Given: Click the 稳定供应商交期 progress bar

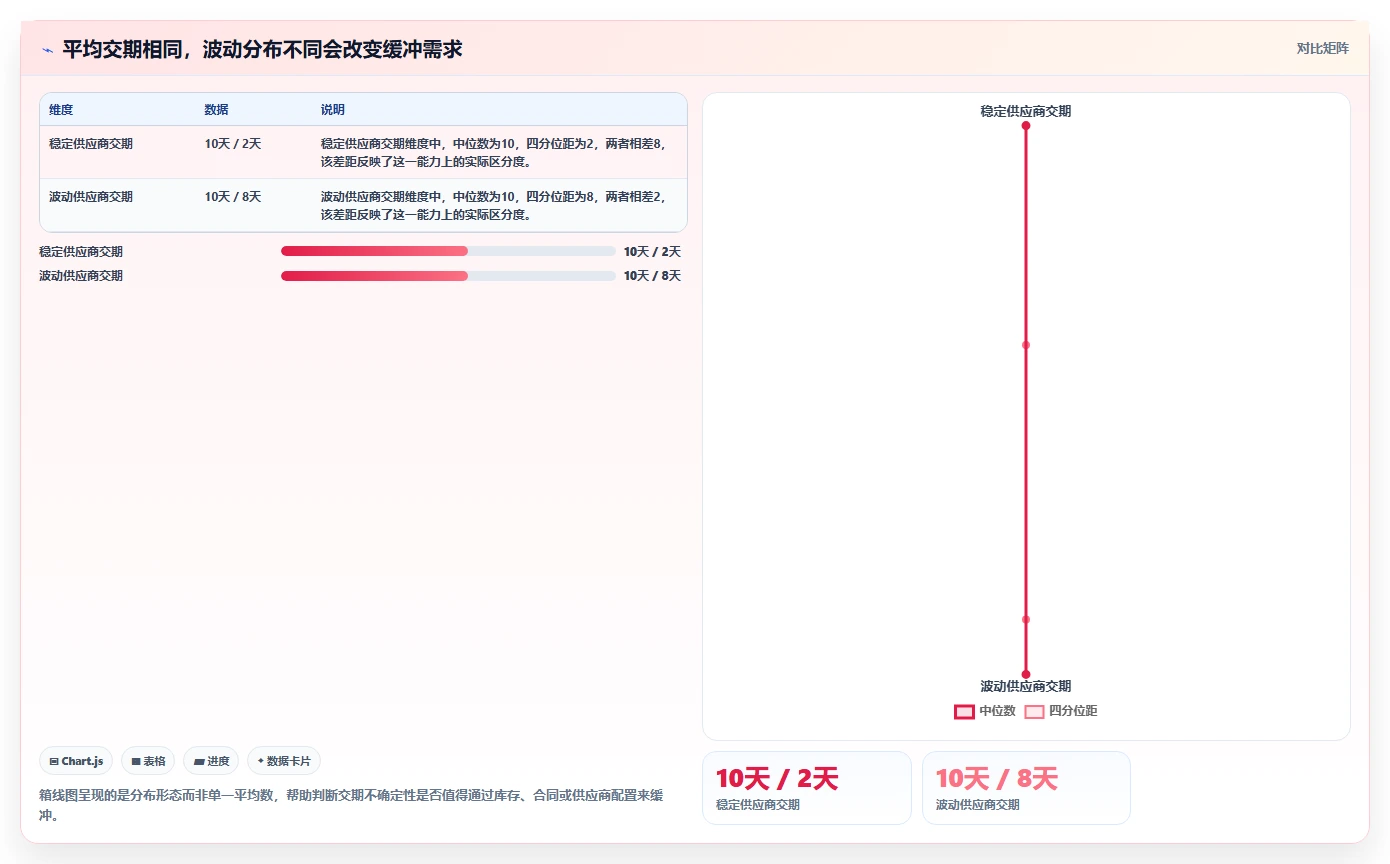Looking at the screenshot, I should [448, 251].
